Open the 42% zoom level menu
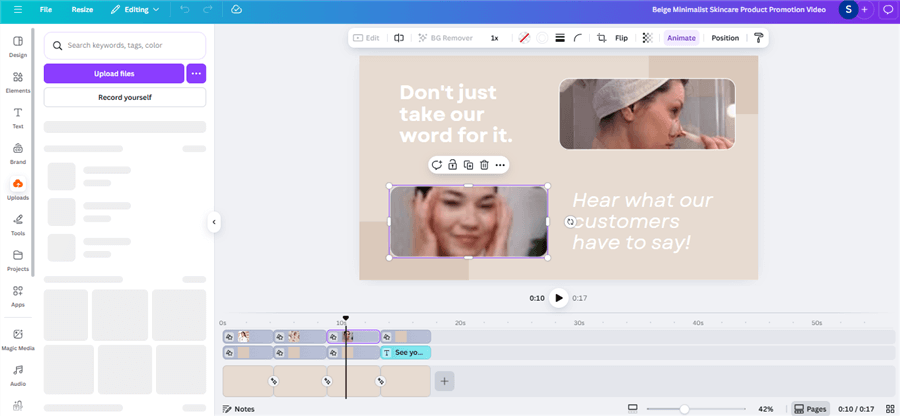The width and height of the screenshot is (900, 416). (766, 409)
